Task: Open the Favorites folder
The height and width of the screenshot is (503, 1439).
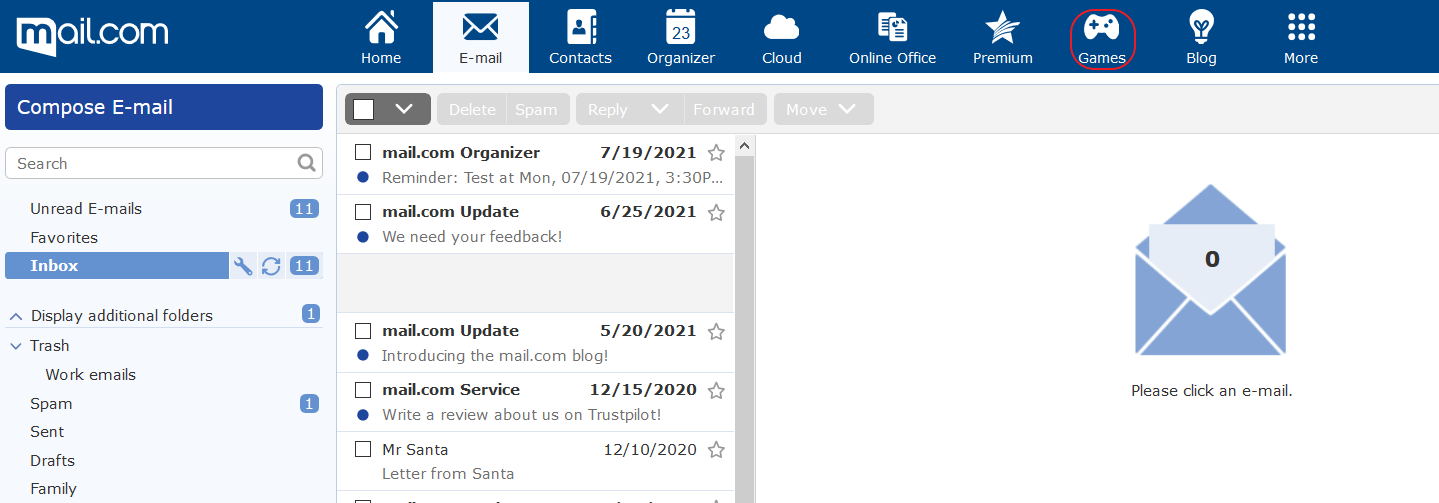Action: 64,238
